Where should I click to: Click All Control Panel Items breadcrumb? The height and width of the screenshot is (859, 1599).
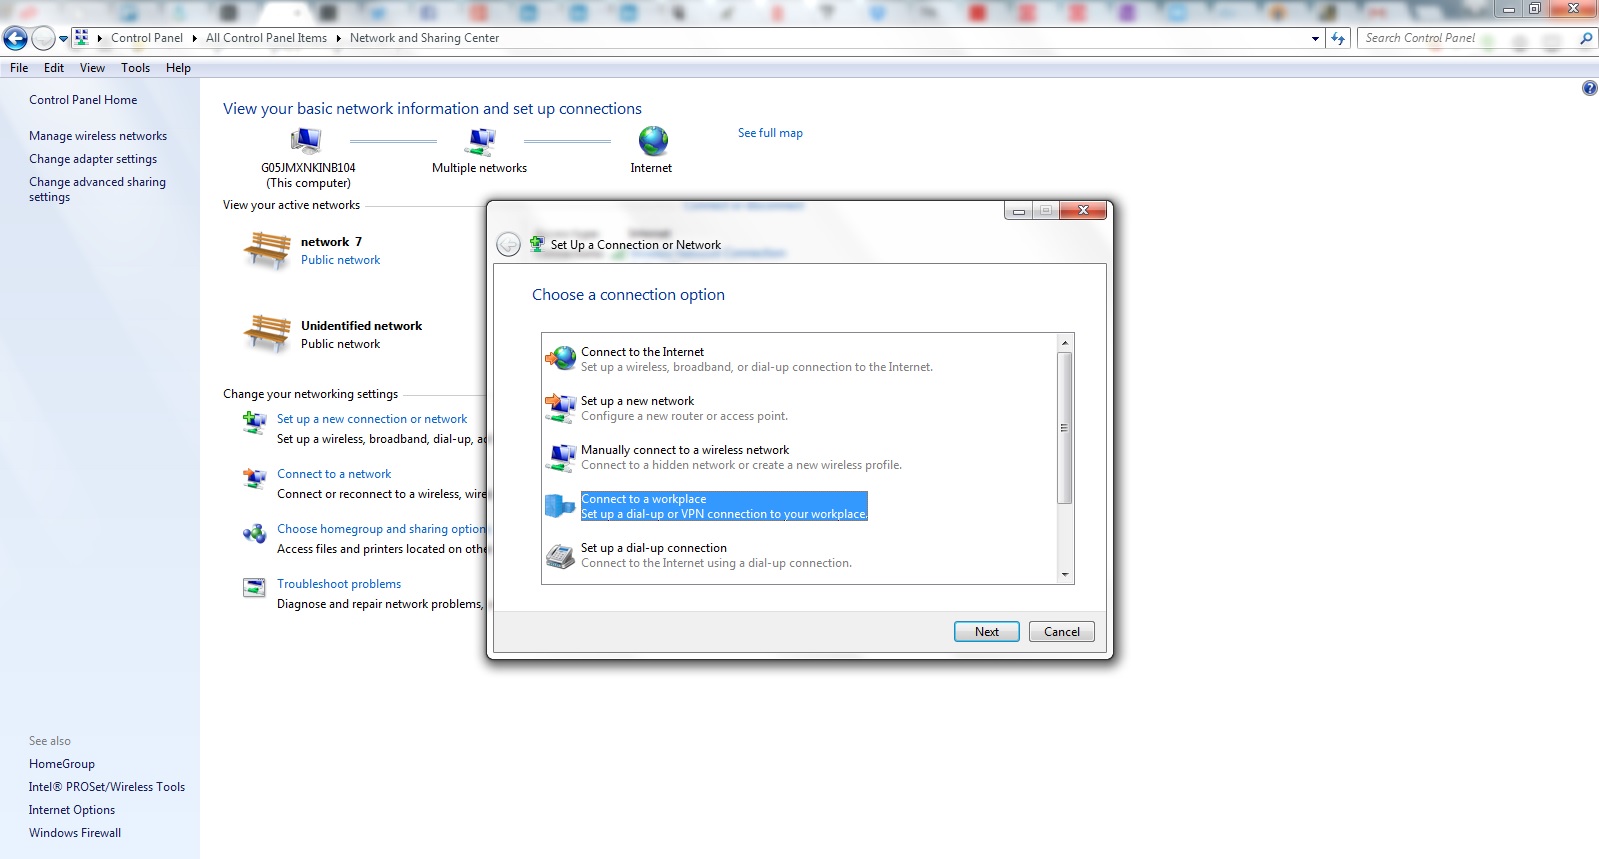[x=266, y=38]
